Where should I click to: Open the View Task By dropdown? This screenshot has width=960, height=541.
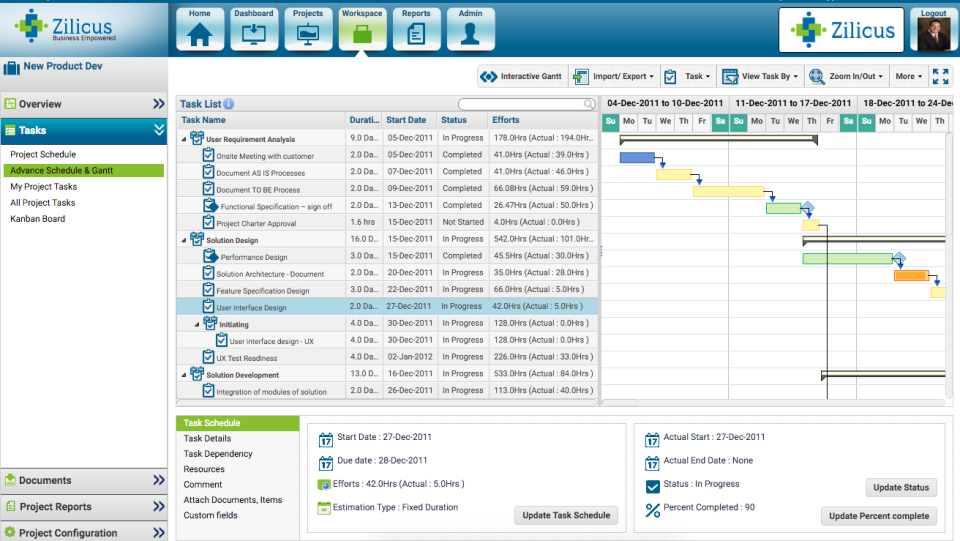[760, 76]
